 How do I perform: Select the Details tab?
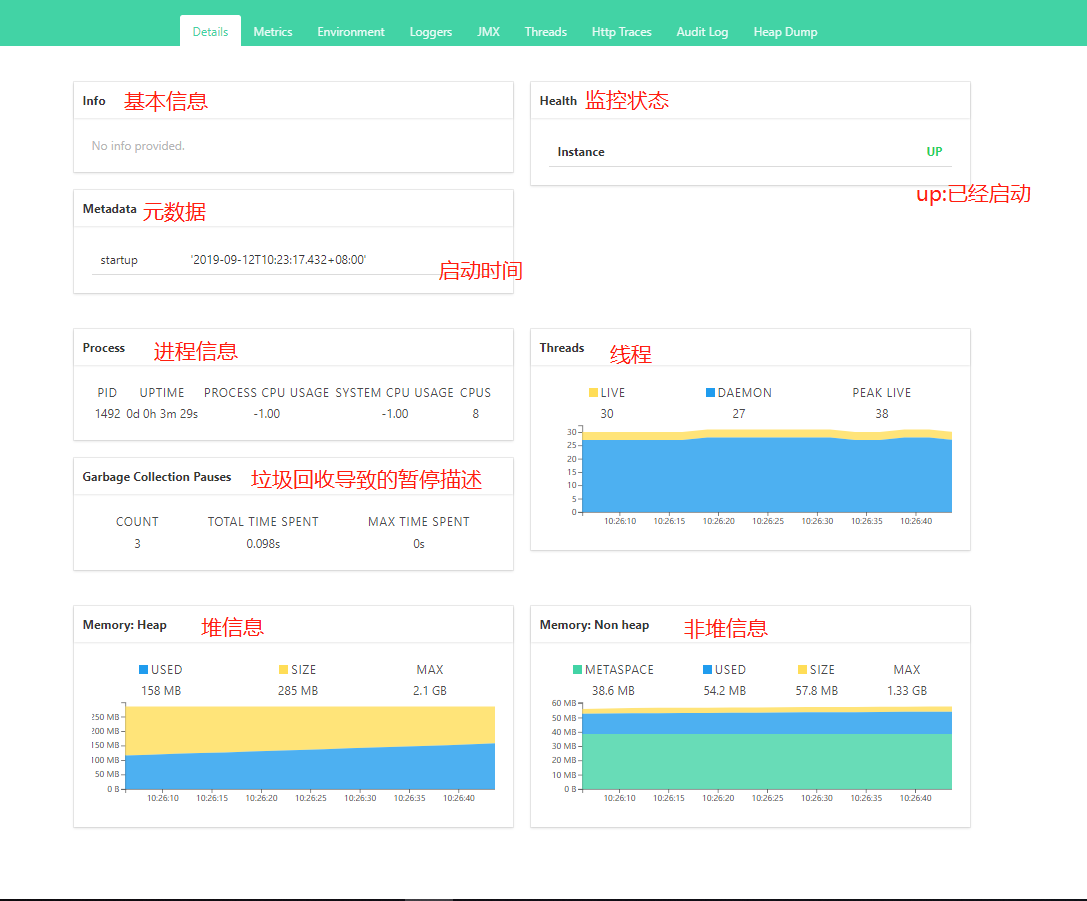click(x=210, y=32)
